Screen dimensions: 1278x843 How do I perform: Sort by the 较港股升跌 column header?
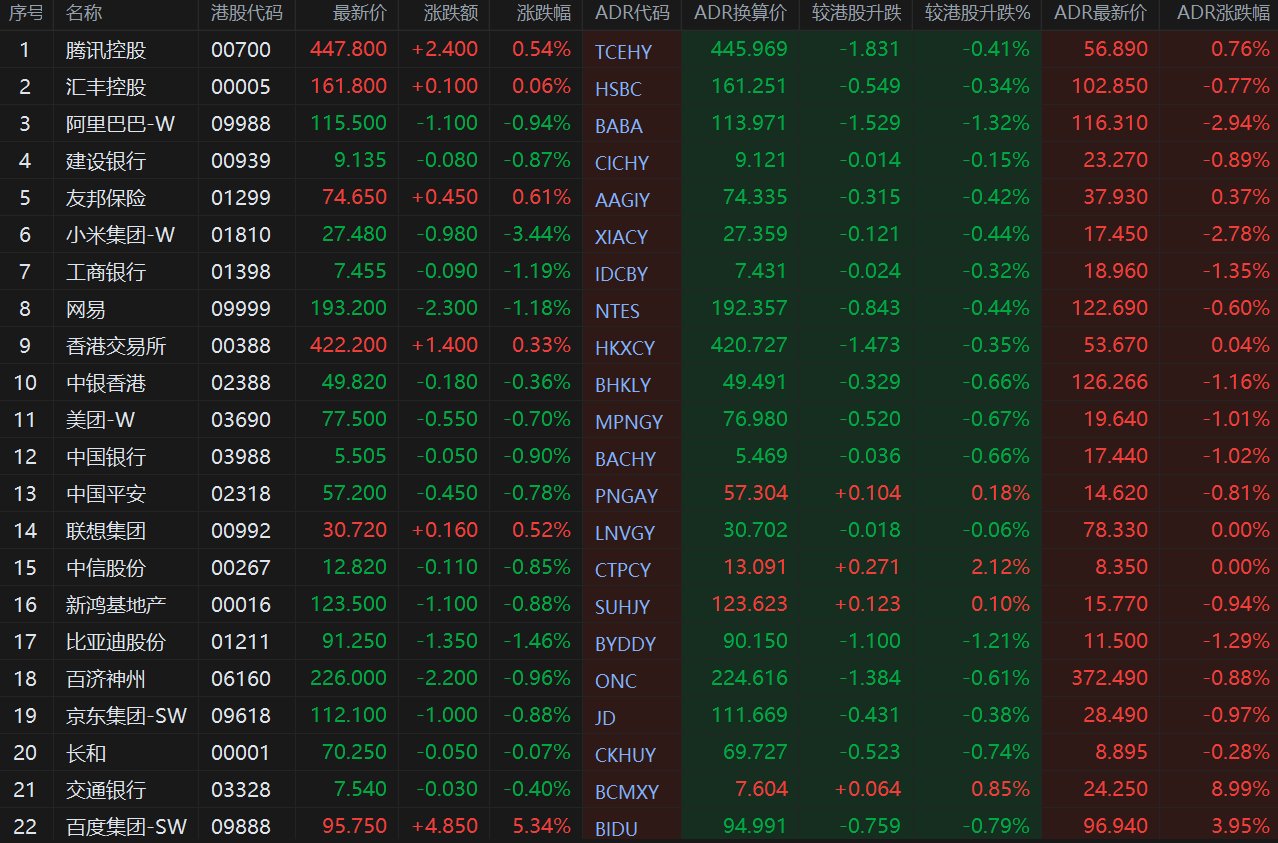[855, 13]
